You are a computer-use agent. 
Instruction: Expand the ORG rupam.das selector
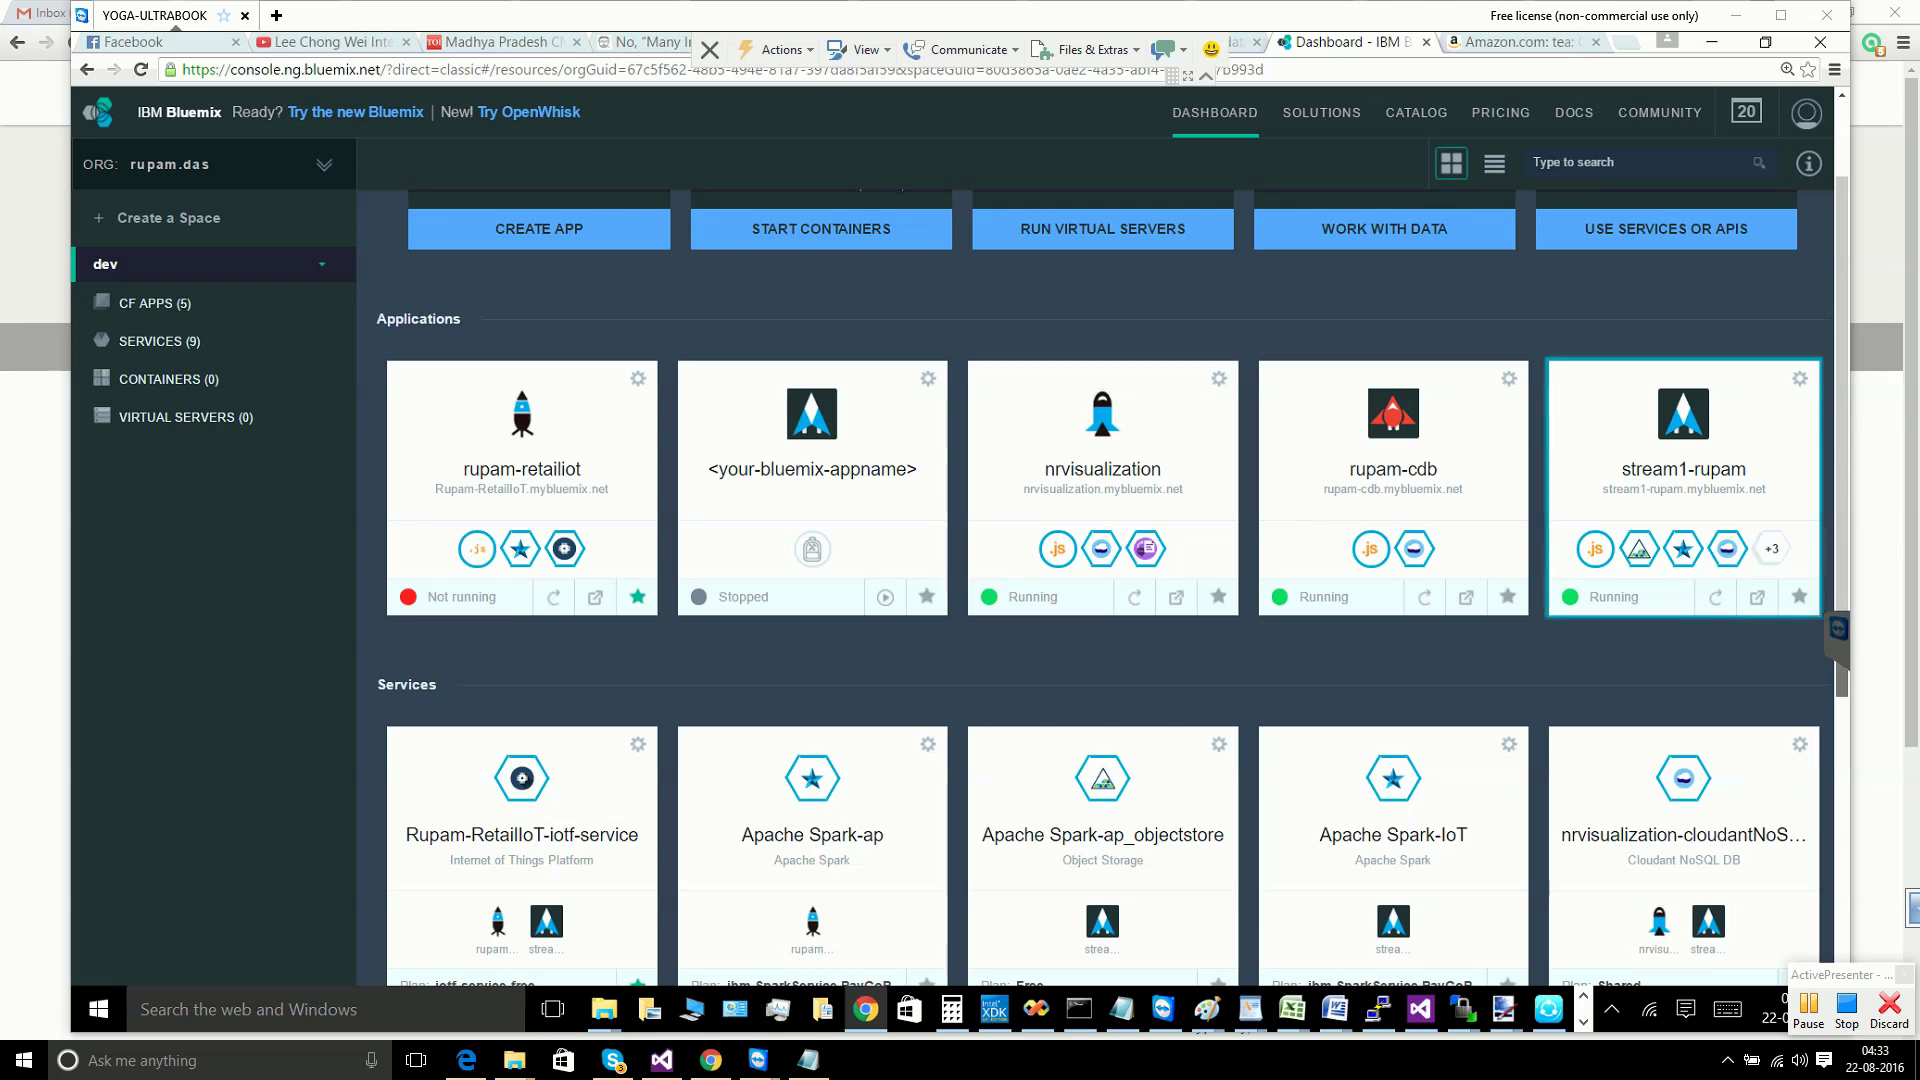[x=324, y=165]
